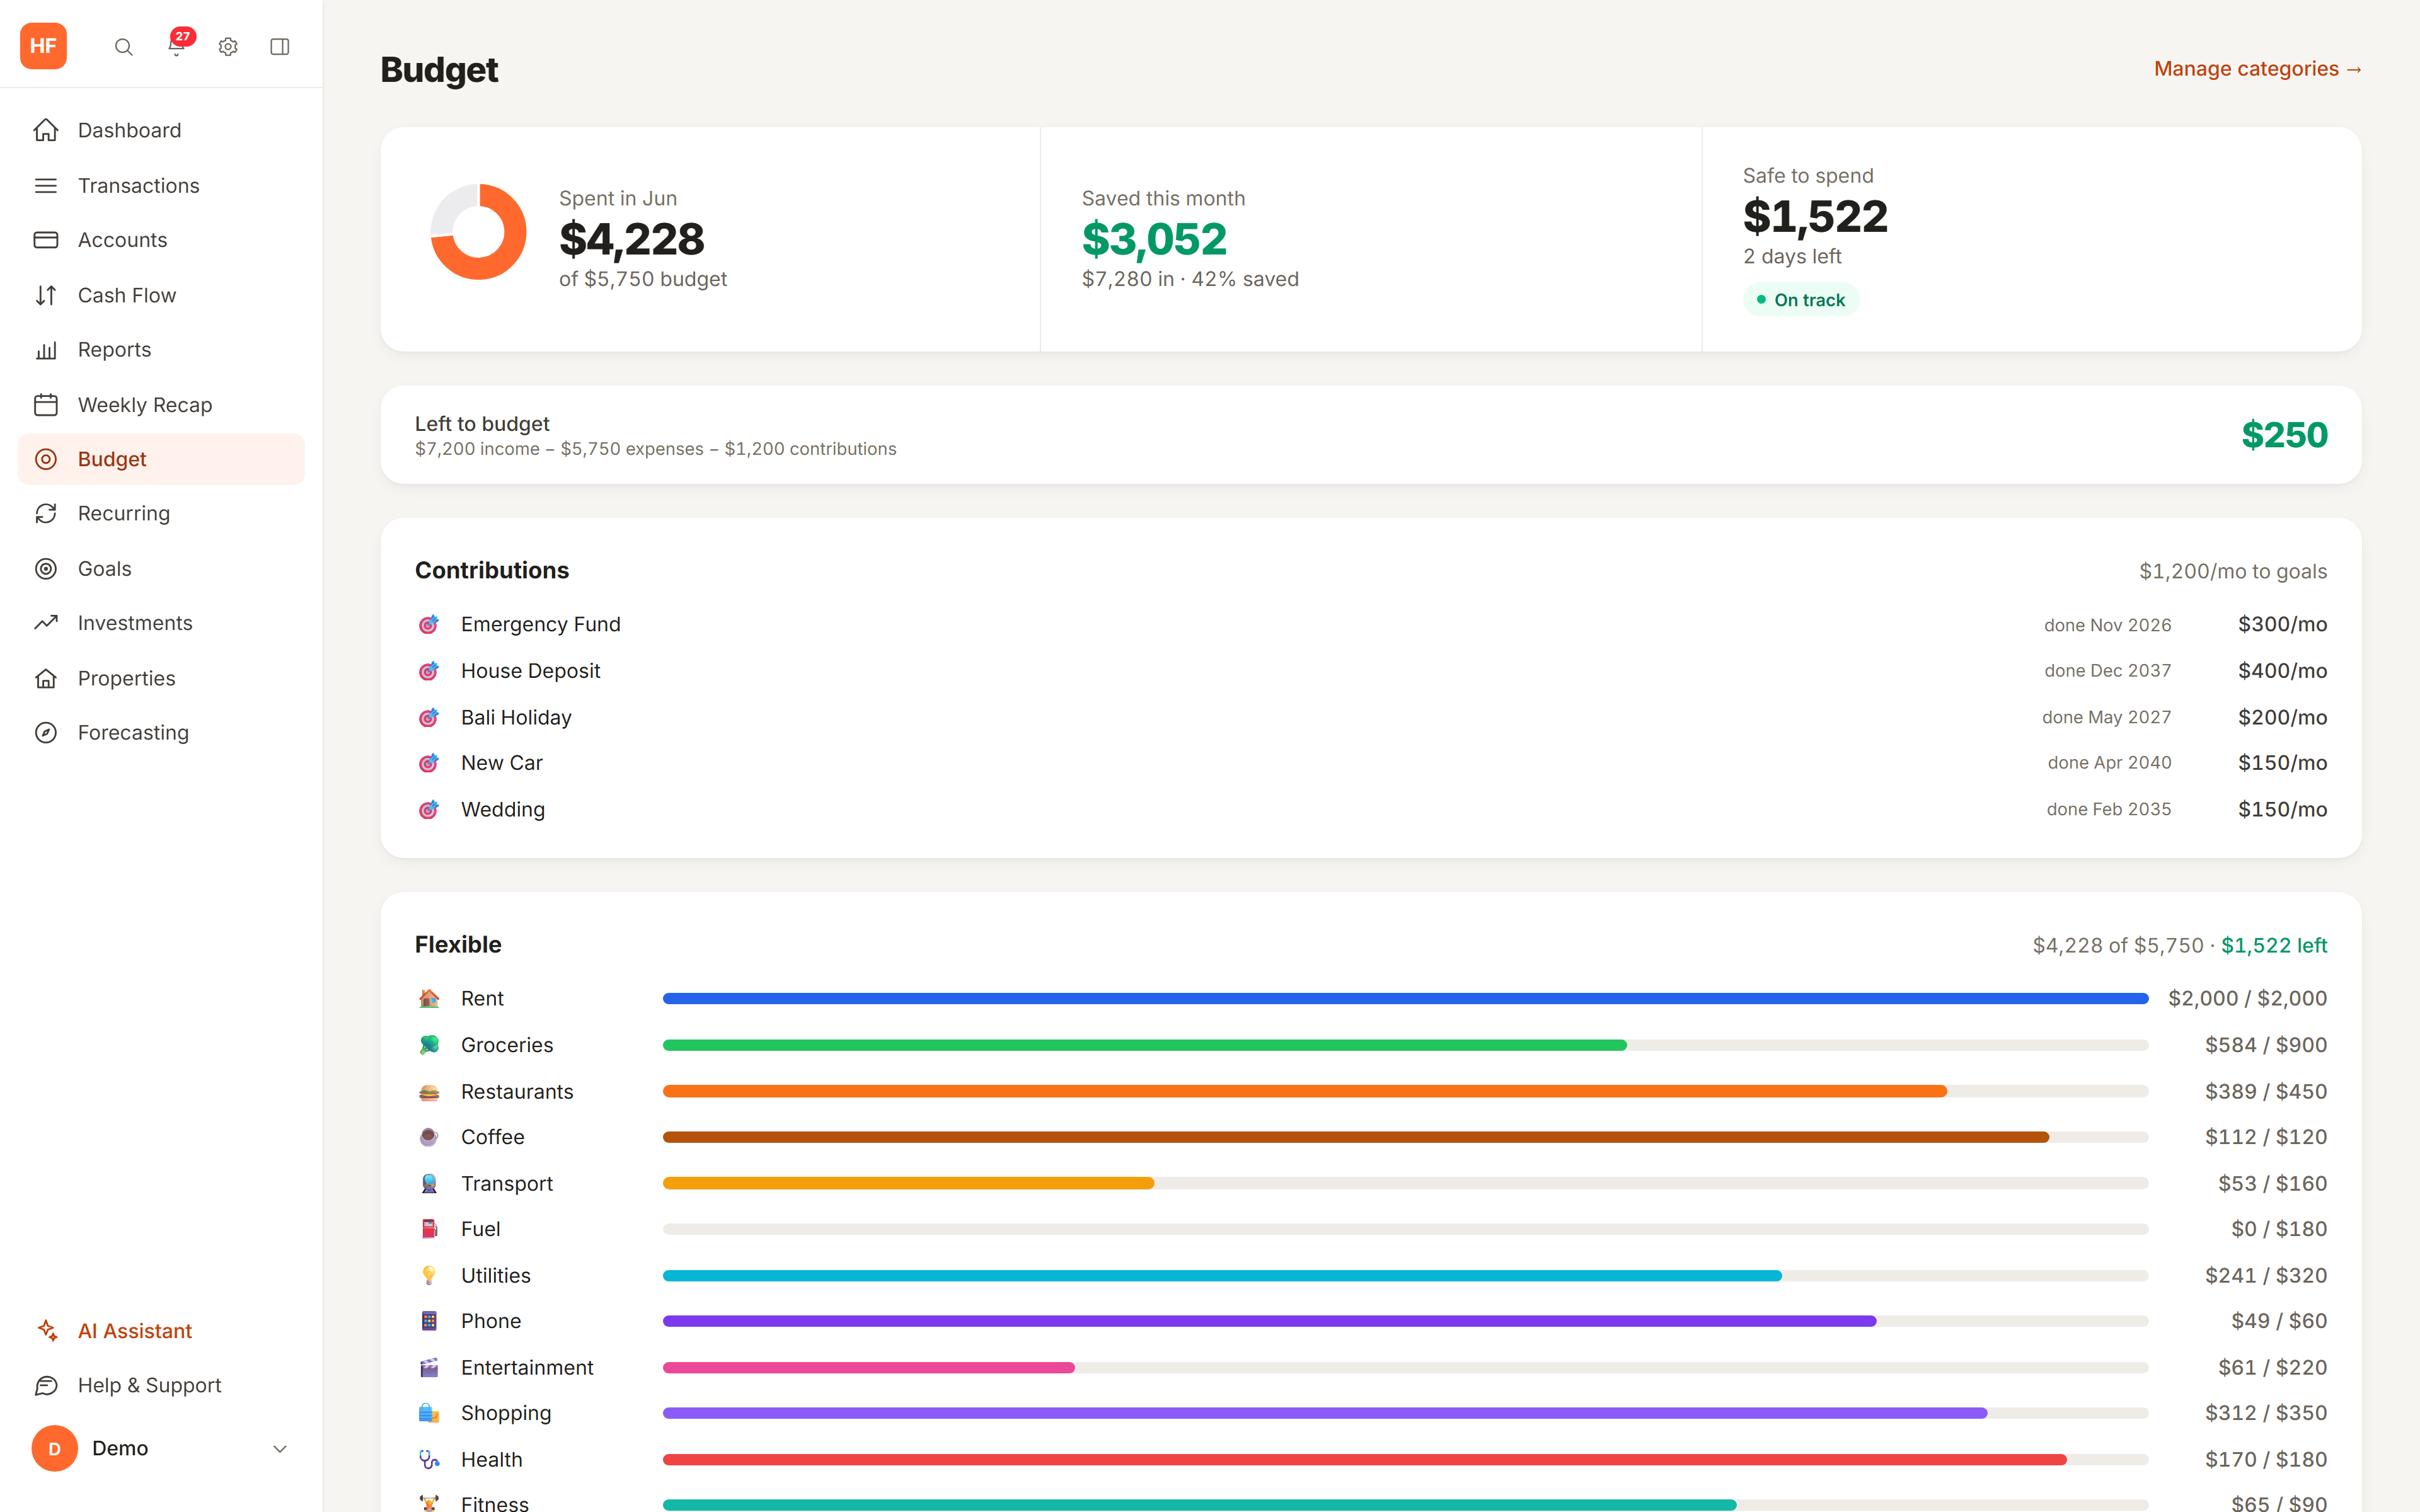Click the Properties house icon
This screenshot has height=1512, width=2420.
(x=46, y=678)
